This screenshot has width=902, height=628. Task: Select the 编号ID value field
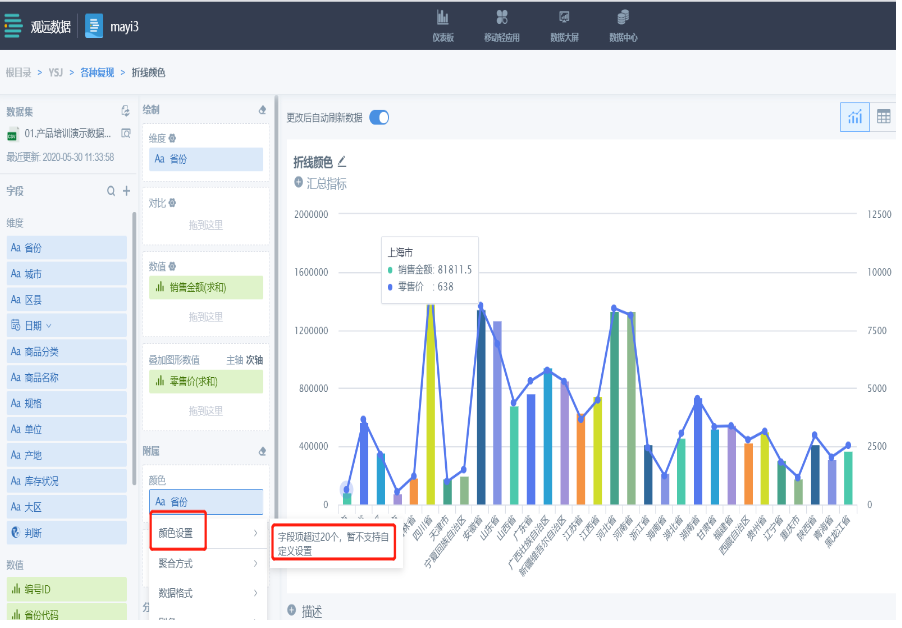[67, 589]
